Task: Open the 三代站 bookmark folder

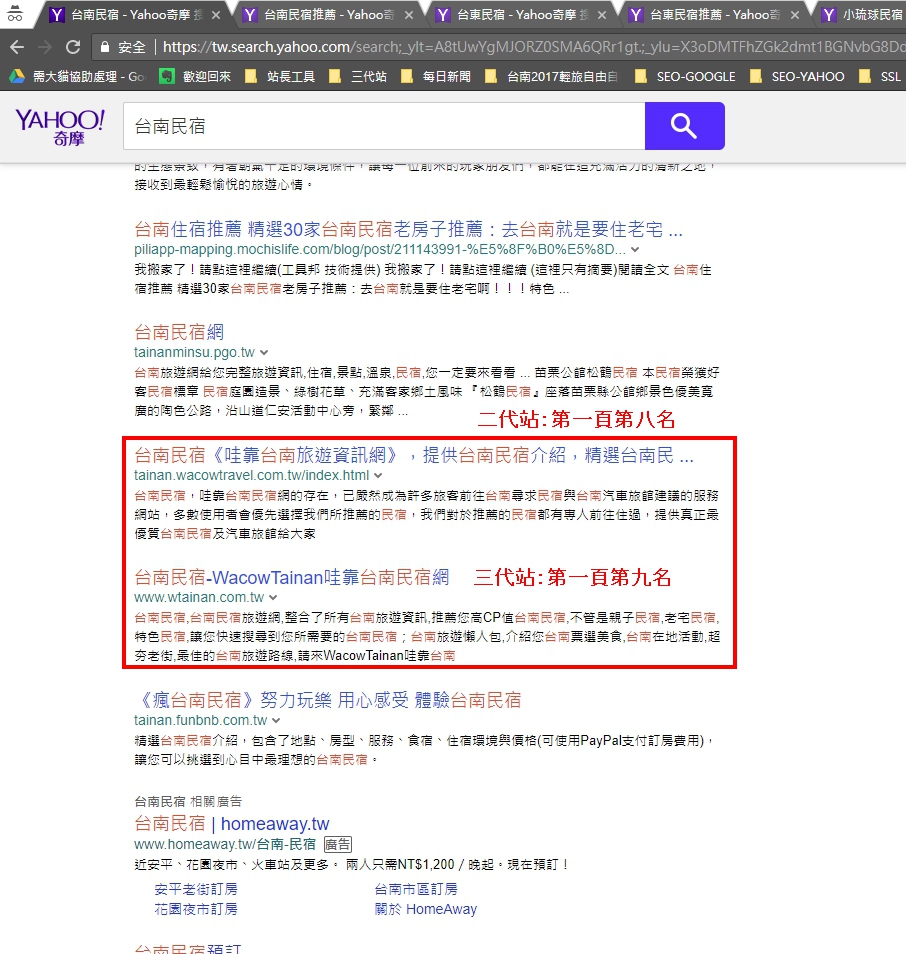Action: click(x=358, y=76)
